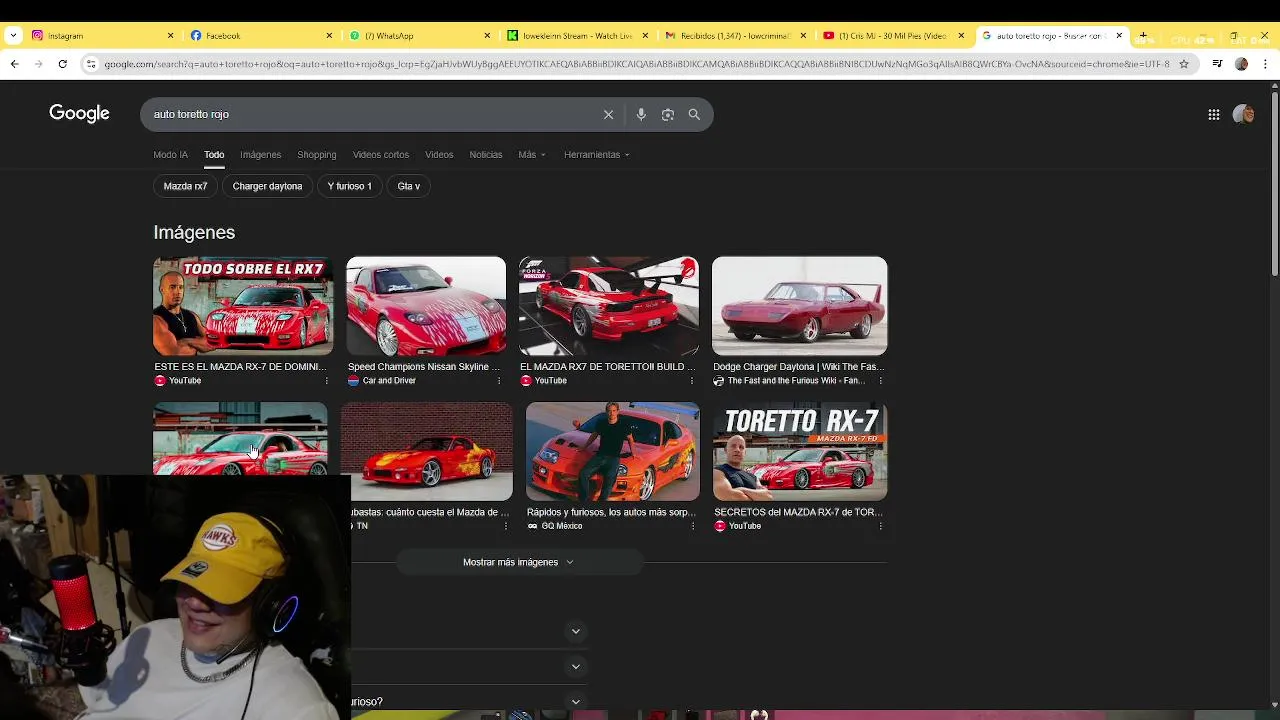Select the Mazda rx7 chip

point(185,186)
